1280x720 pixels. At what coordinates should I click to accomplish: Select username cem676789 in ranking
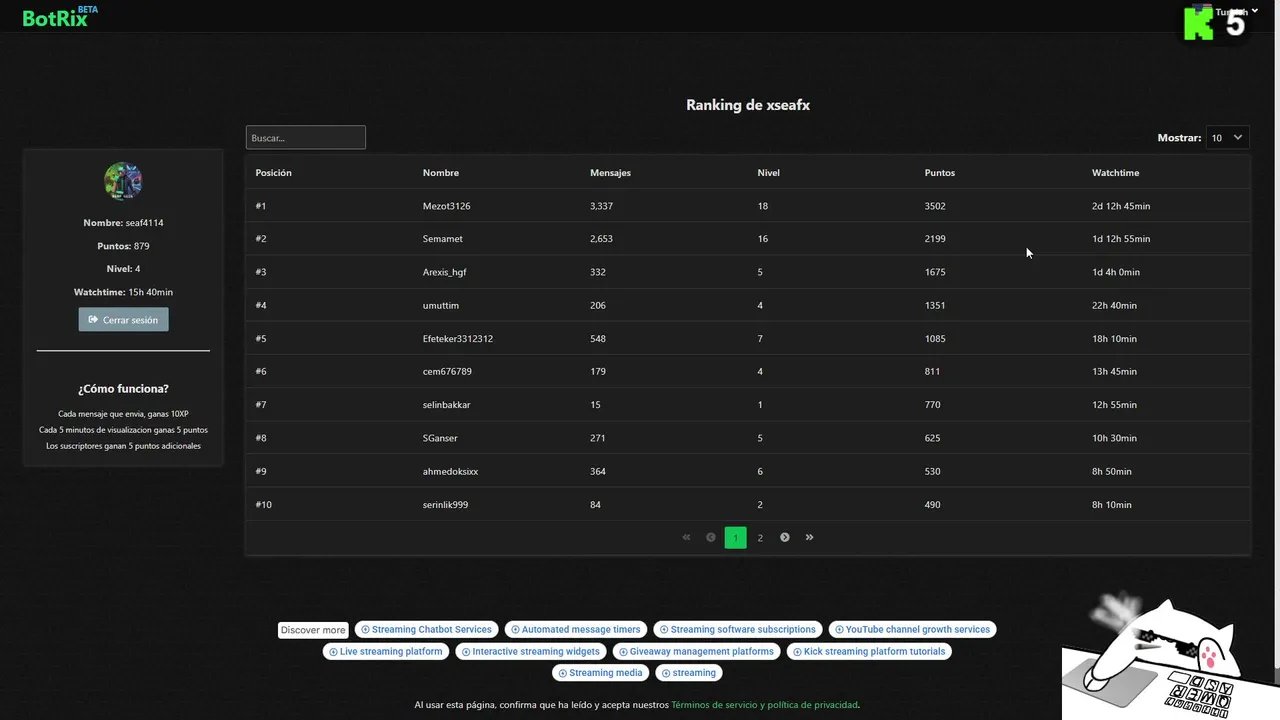click(x=447, y=372)
